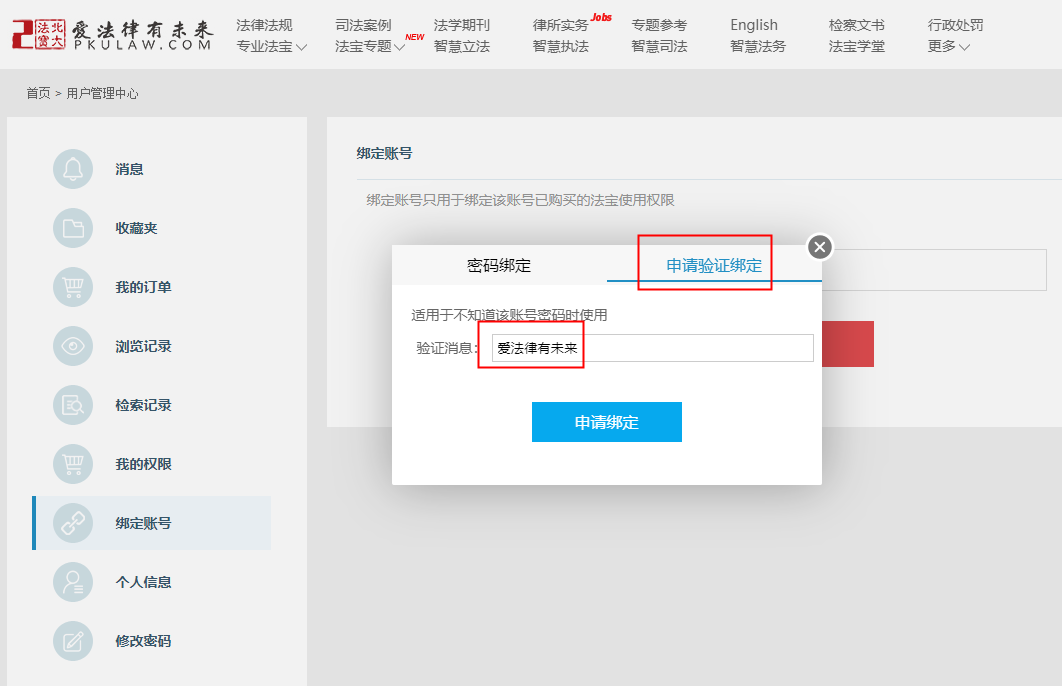Screen dimensions: 1062x686
Task: Click the bell icon for 消息
Action: [72, 169]
